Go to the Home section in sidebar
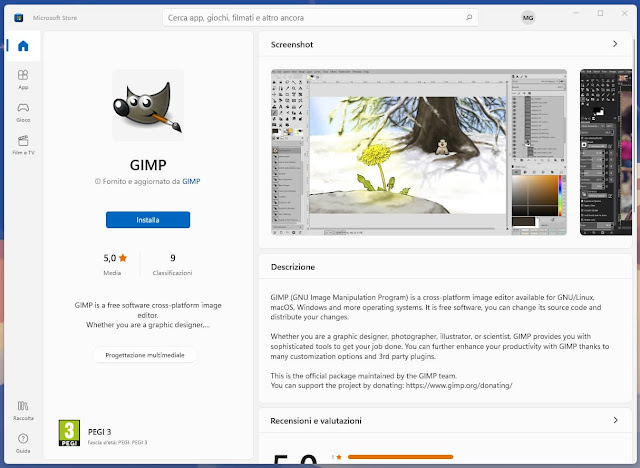The image size is (640, 468). (x=23, y=46)
